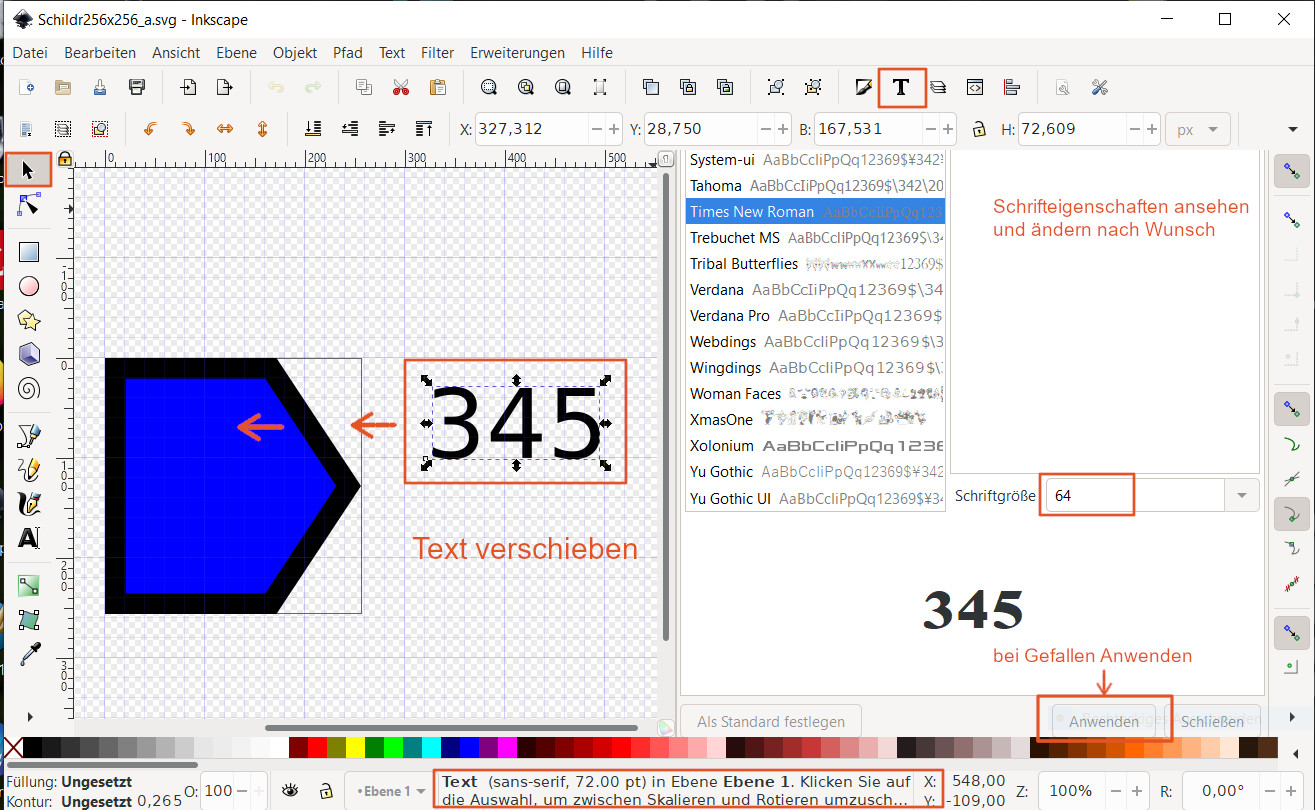Toggle layer visibility eye icon
Viewport: 1315px width, 810px height.
coord(290,791)
